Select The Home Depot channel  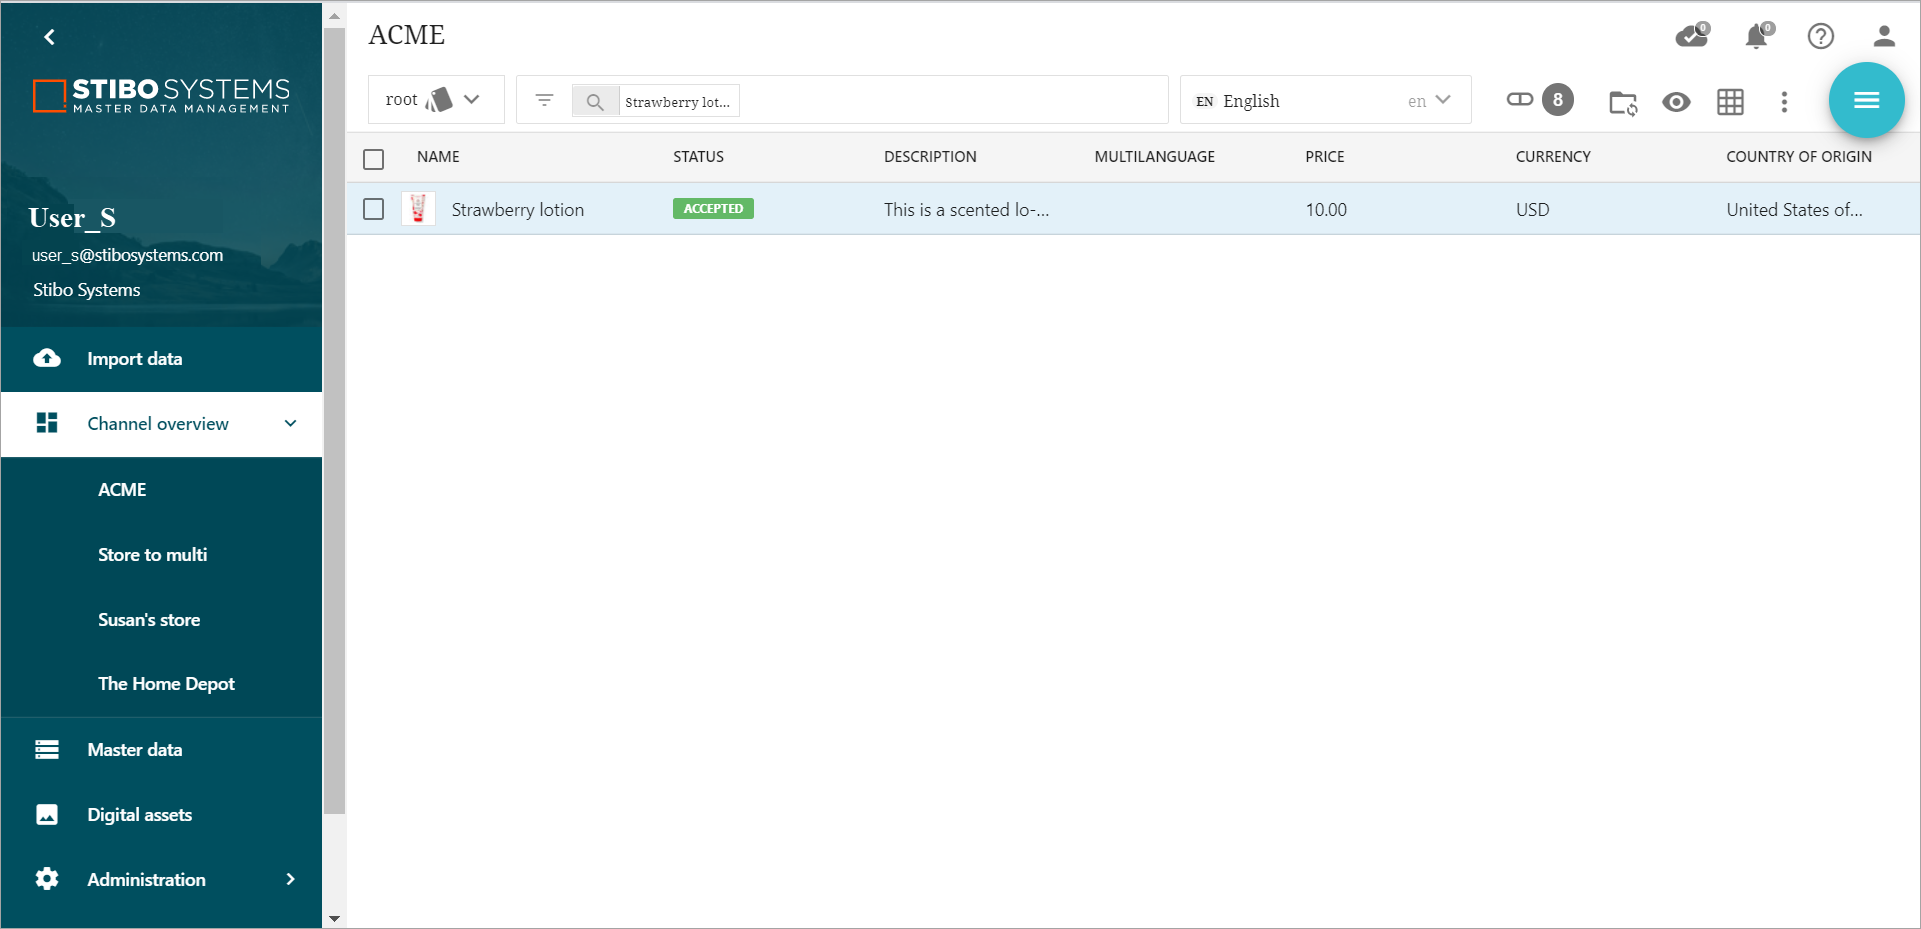(x=166, y=684)
